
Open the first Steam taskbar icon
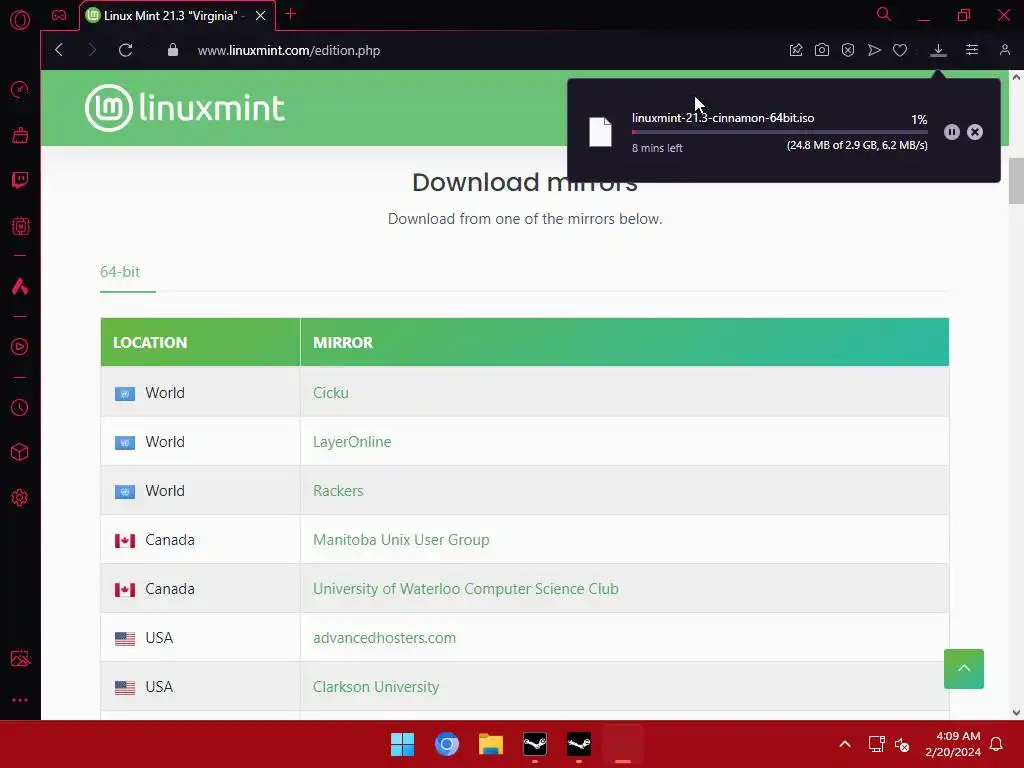pyautogui.click(x=535, y=744)
